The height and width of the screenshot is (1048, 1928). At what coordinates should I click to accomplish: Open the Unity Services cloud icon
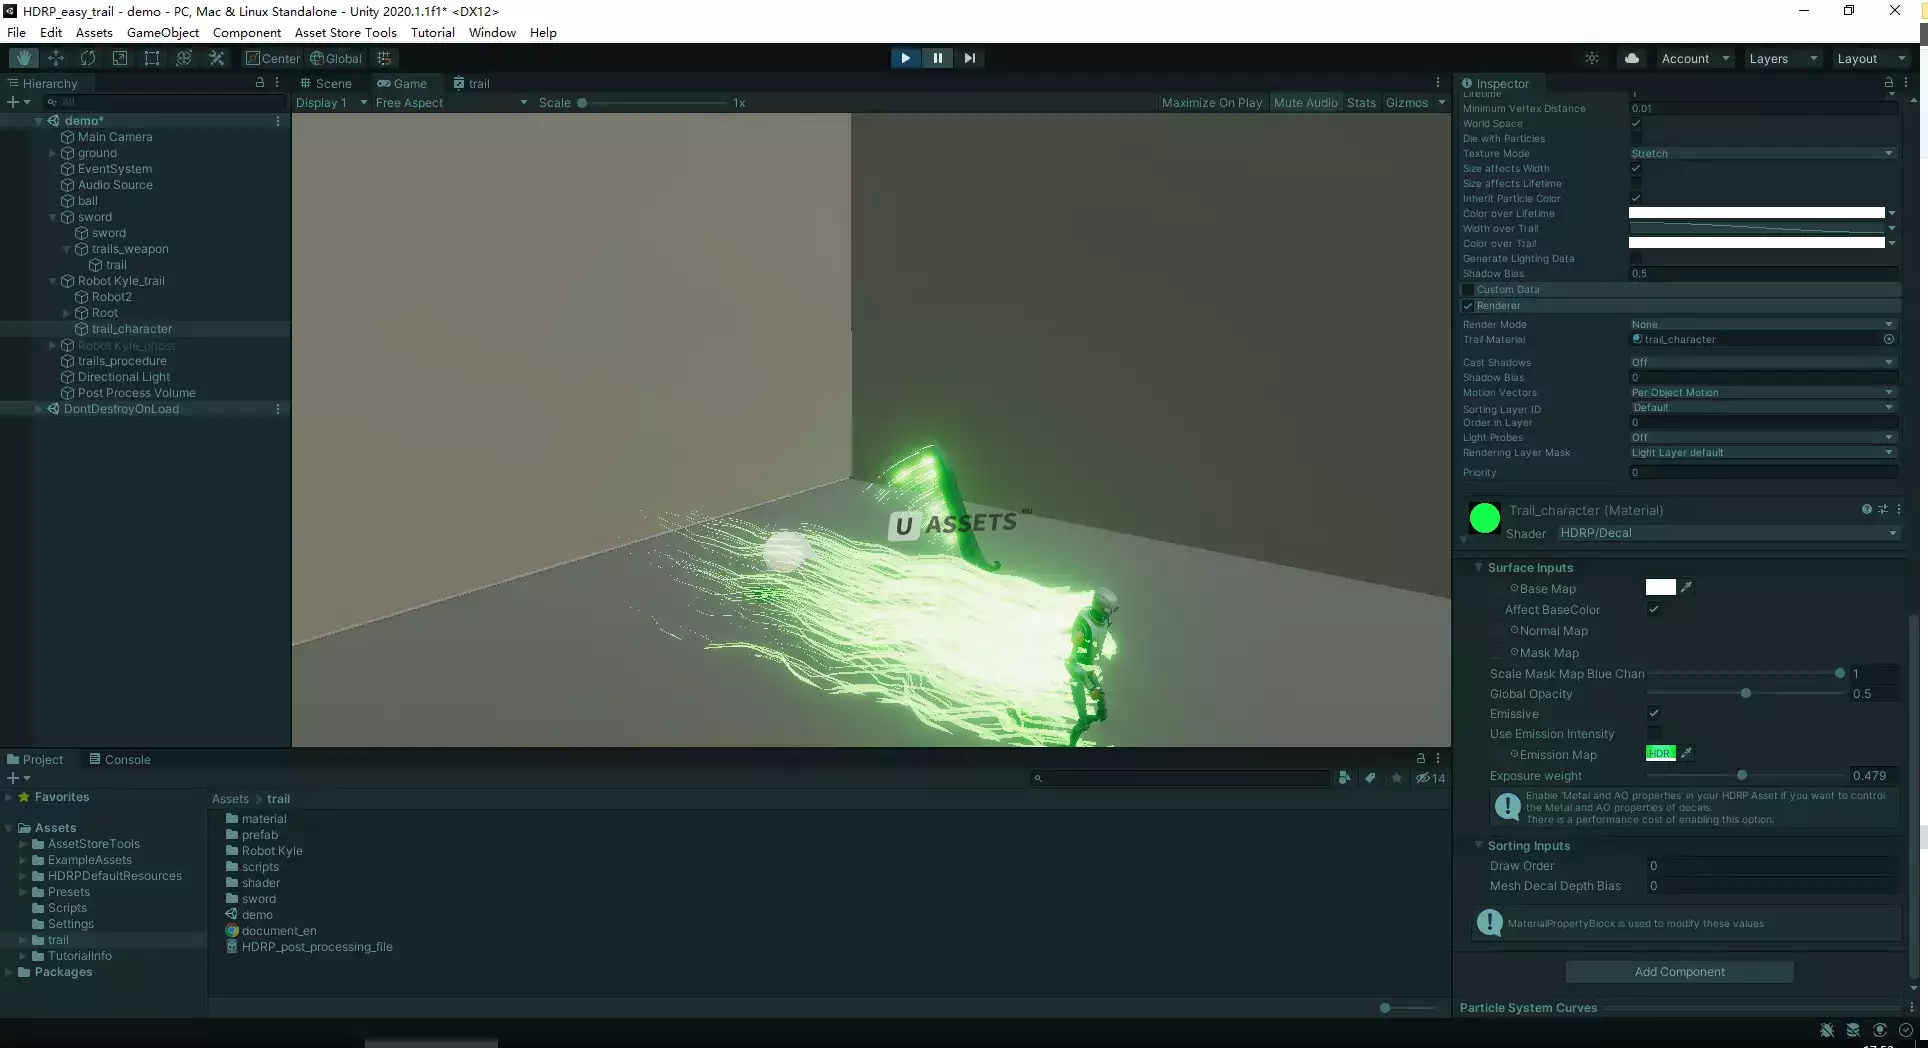click(x=1632, y=58)
